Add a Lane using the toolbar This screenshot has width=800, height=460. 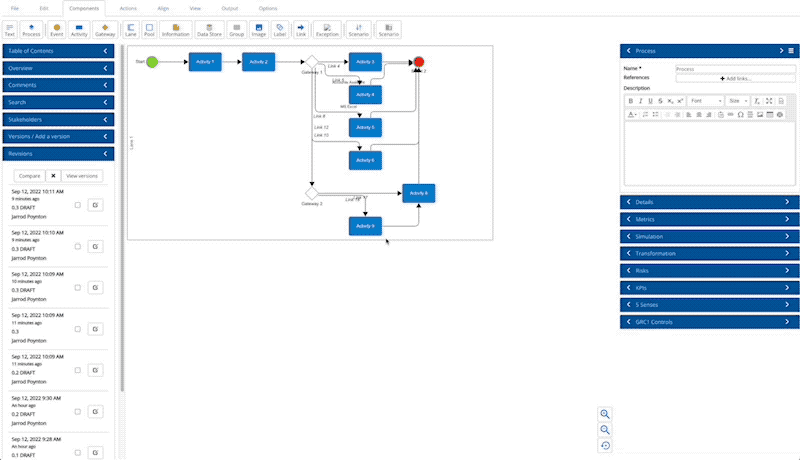point(131,30)
